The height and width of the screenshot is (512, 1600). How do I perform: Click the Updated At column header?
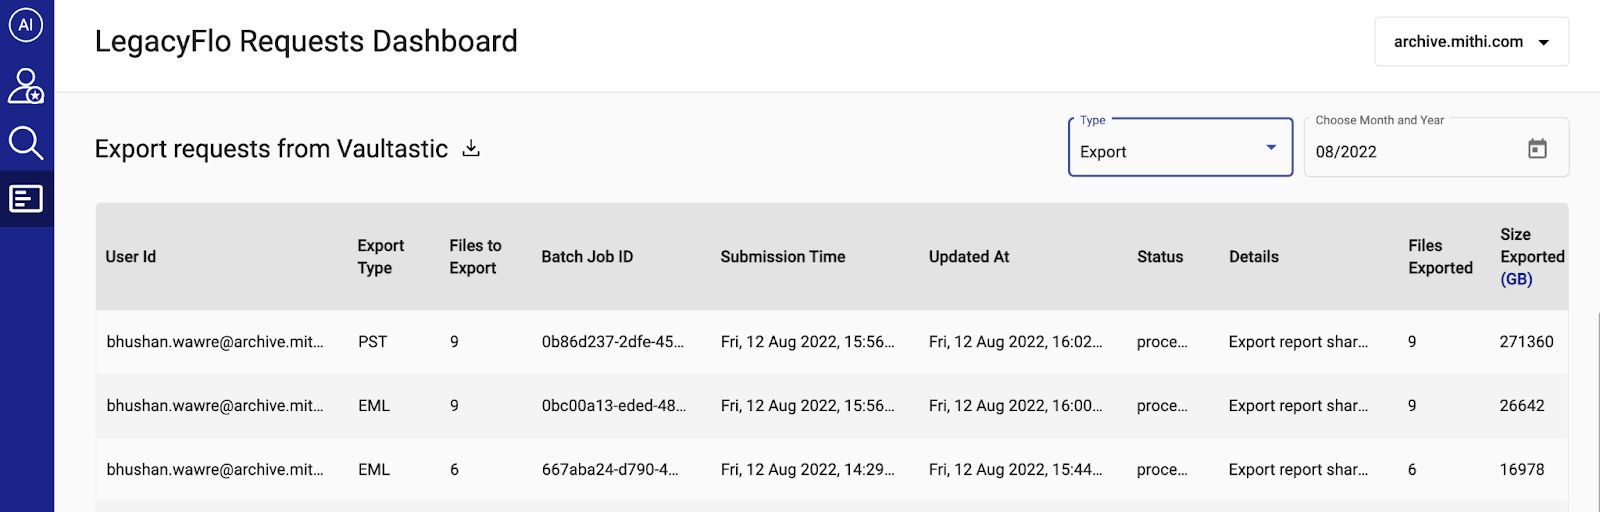pos(969,257)
